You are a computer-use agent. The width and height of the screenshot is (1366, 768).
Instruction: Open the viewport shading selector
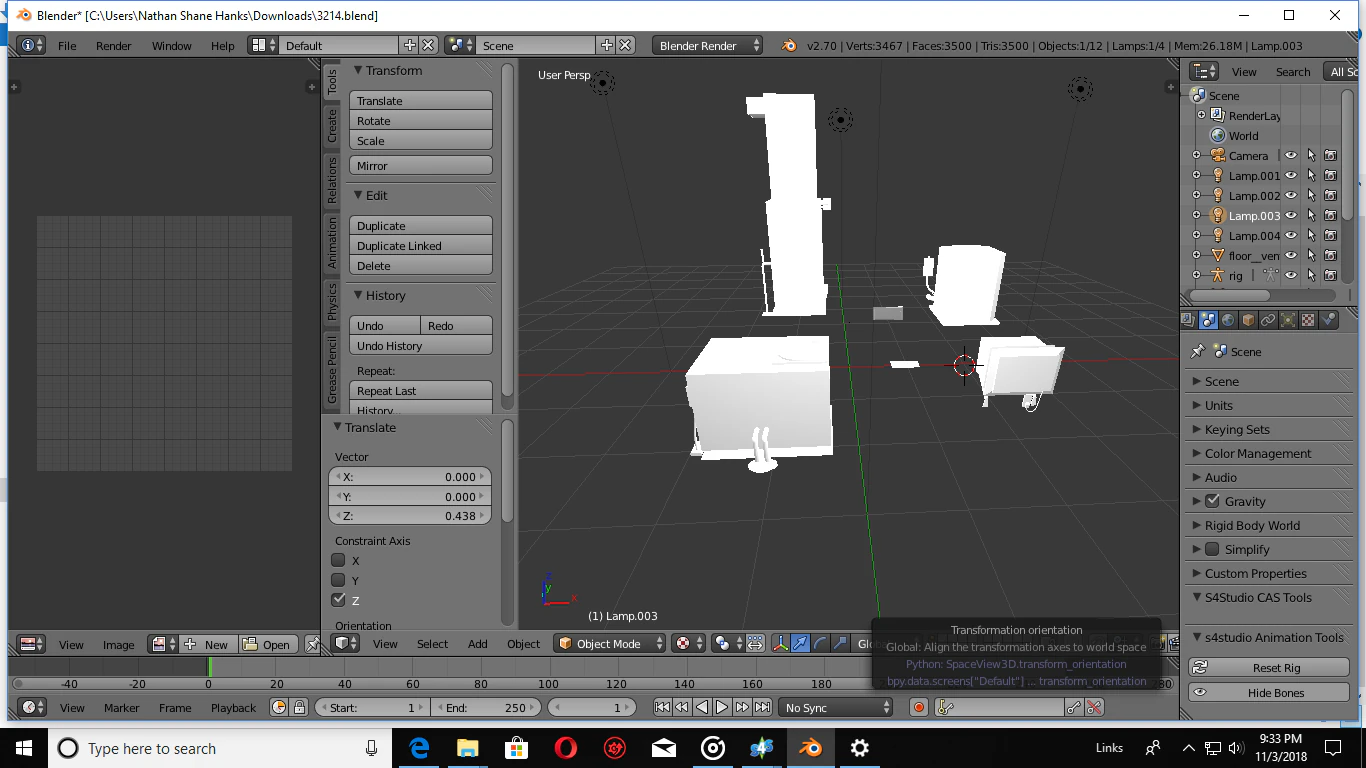click(x=687, y=644)
